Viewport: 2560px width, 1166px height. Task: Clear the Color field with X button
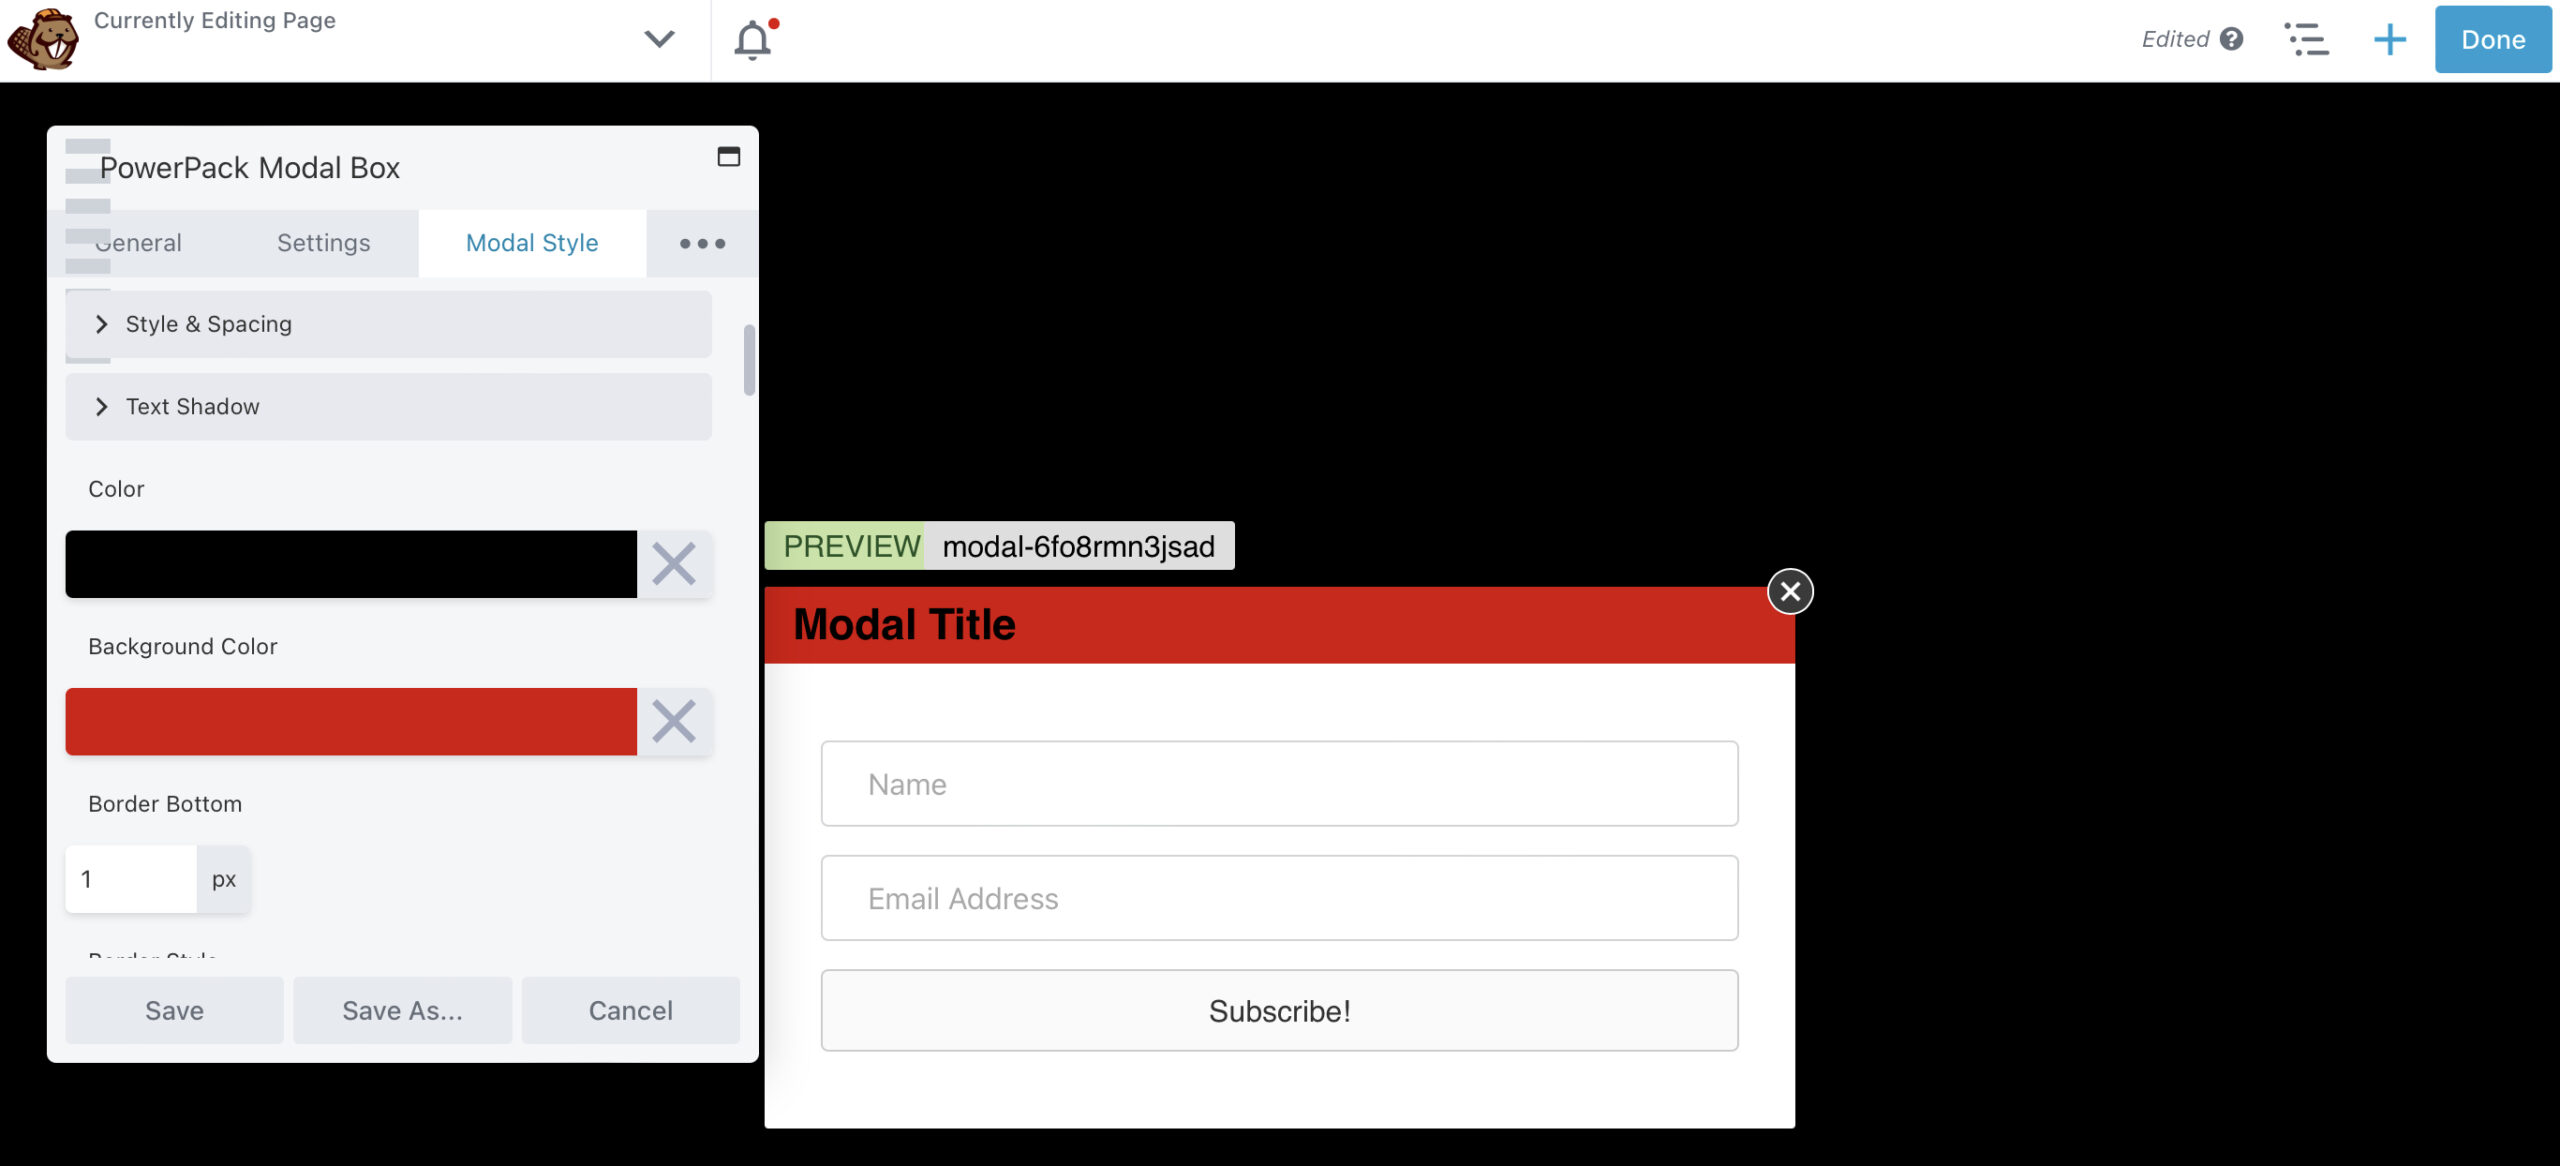pyautogui.click(x=674, y=563)
